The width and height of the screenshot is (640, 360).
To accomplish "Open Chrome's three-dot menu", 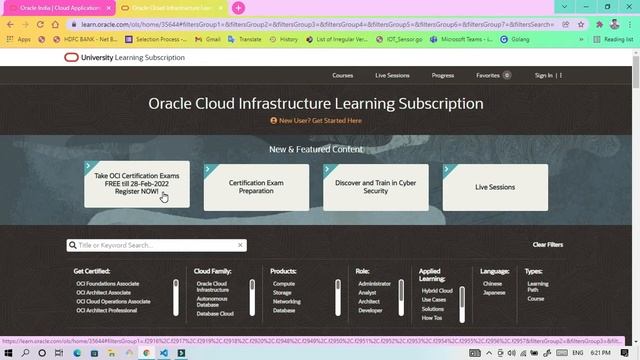I will (x=630, y=24).
